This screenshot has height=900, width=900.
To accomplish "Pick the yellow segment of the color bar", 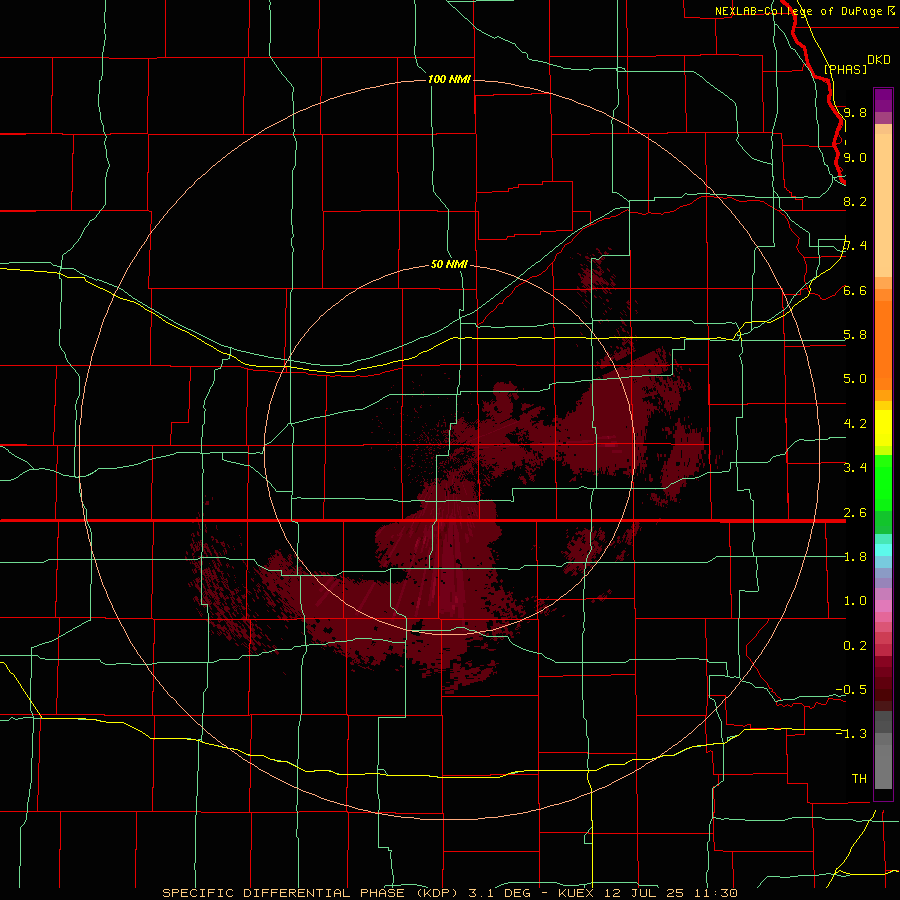I will [883, 428].
